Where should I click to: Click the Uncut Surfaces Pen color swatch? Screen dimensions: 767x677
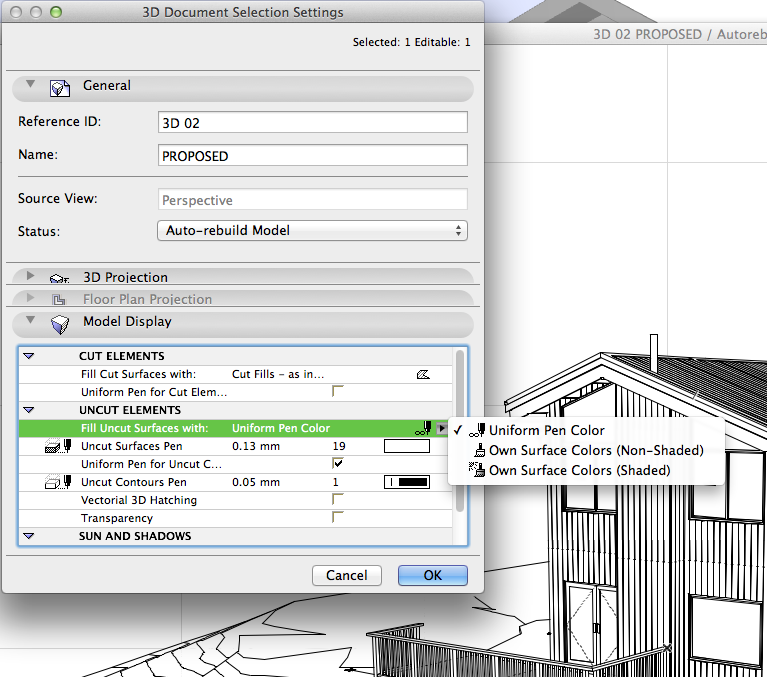pyautogui.click(x=407, y=446)
